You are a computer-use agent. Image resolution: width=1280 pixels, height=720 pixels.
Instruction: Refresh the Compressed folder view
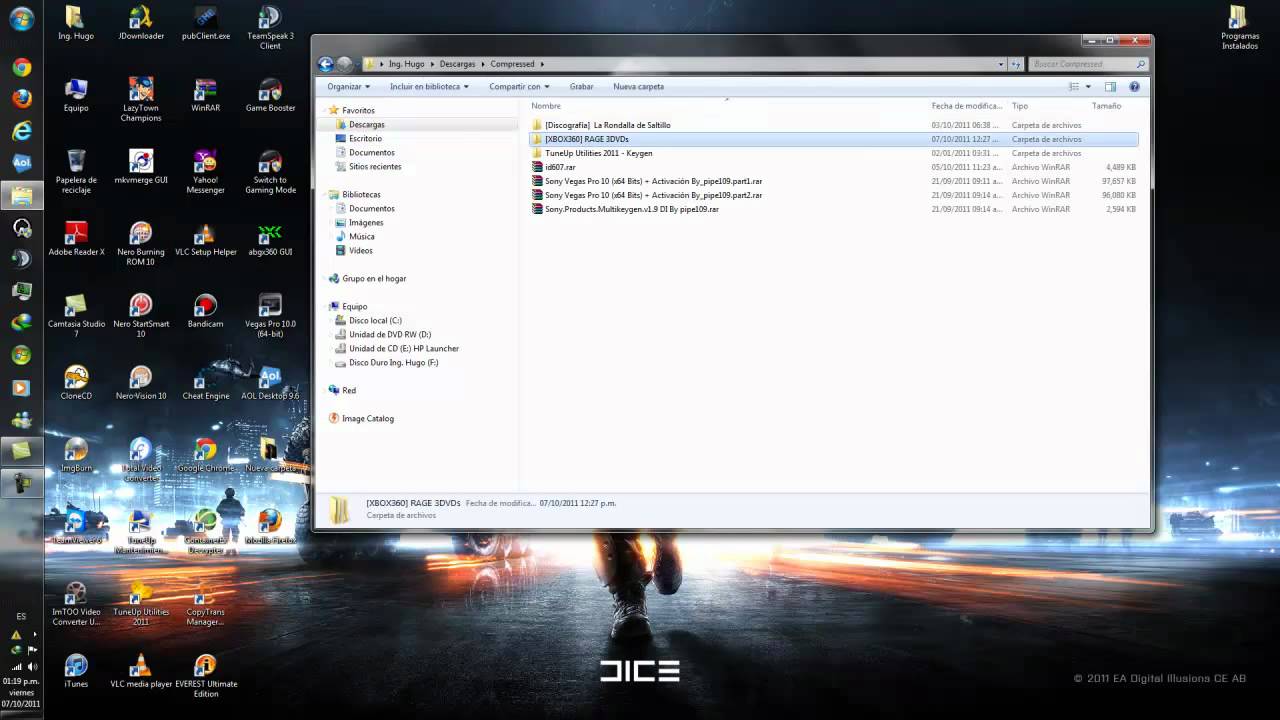click(x=1016, y=64)
